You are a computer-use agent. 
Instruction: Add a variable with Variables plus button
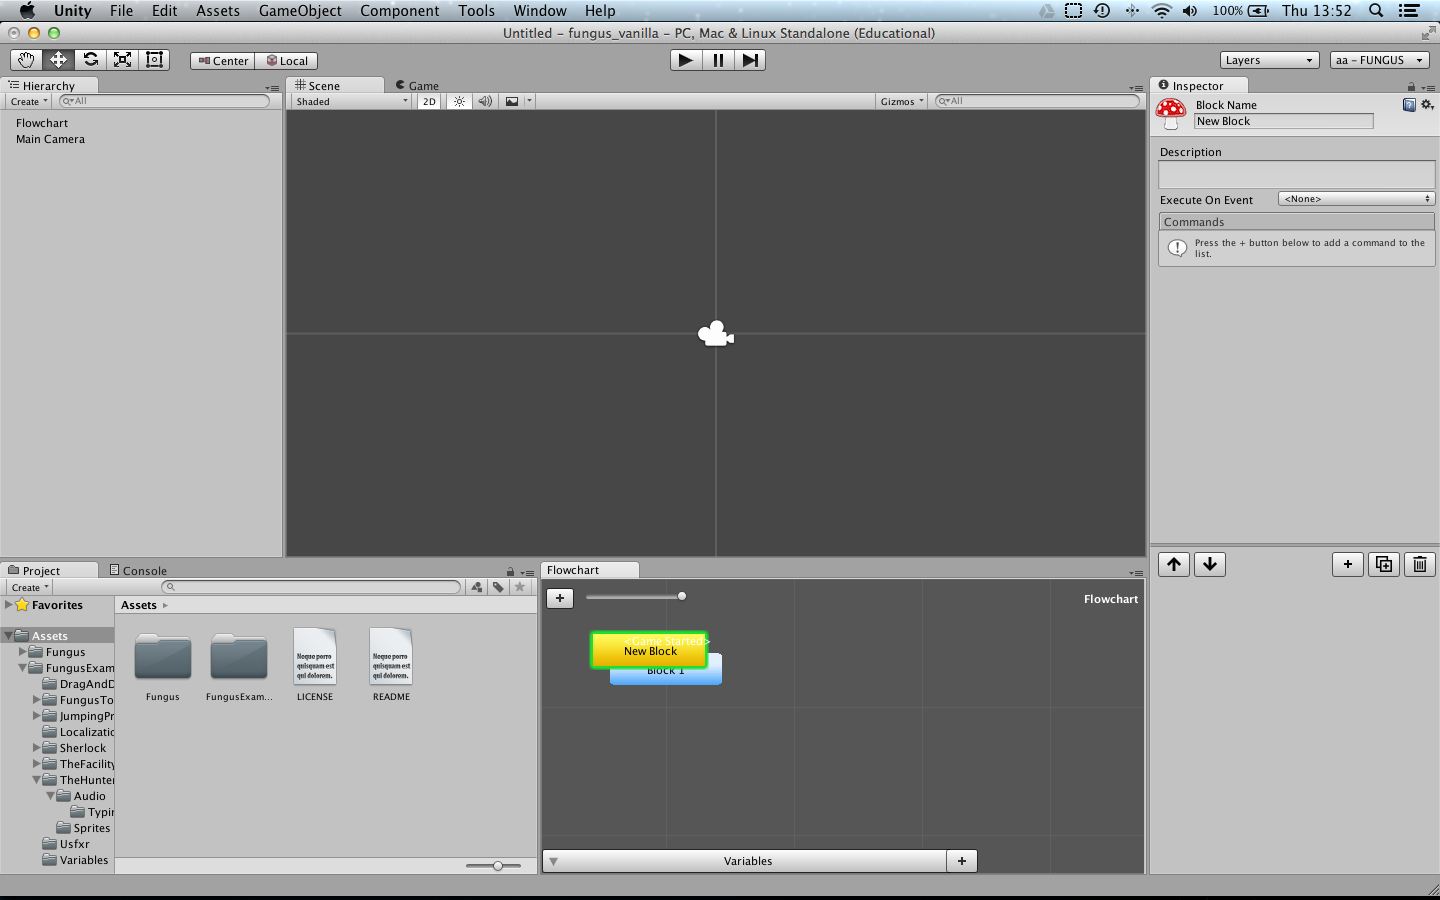pyautogui.click(x=962, y=861)
